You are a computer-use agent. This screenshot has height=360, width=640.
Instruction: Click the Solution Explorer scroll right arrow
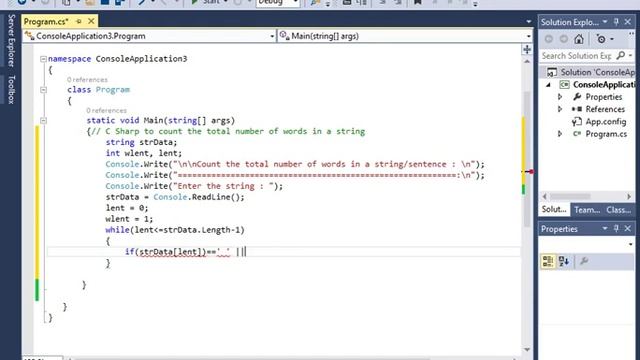(629, 196)
